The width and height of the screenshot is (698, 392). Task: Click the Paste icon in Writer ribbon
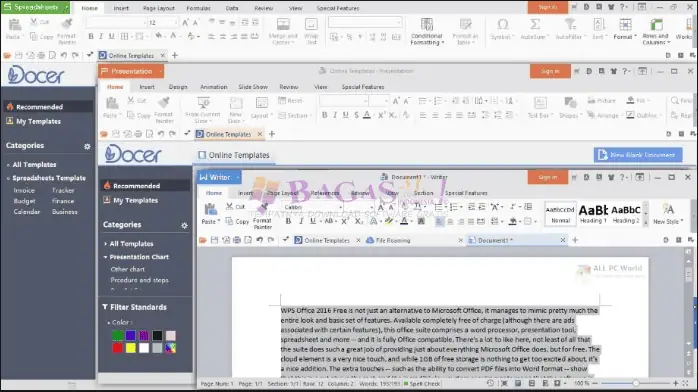pyautogui.click(x=210, y=214)
